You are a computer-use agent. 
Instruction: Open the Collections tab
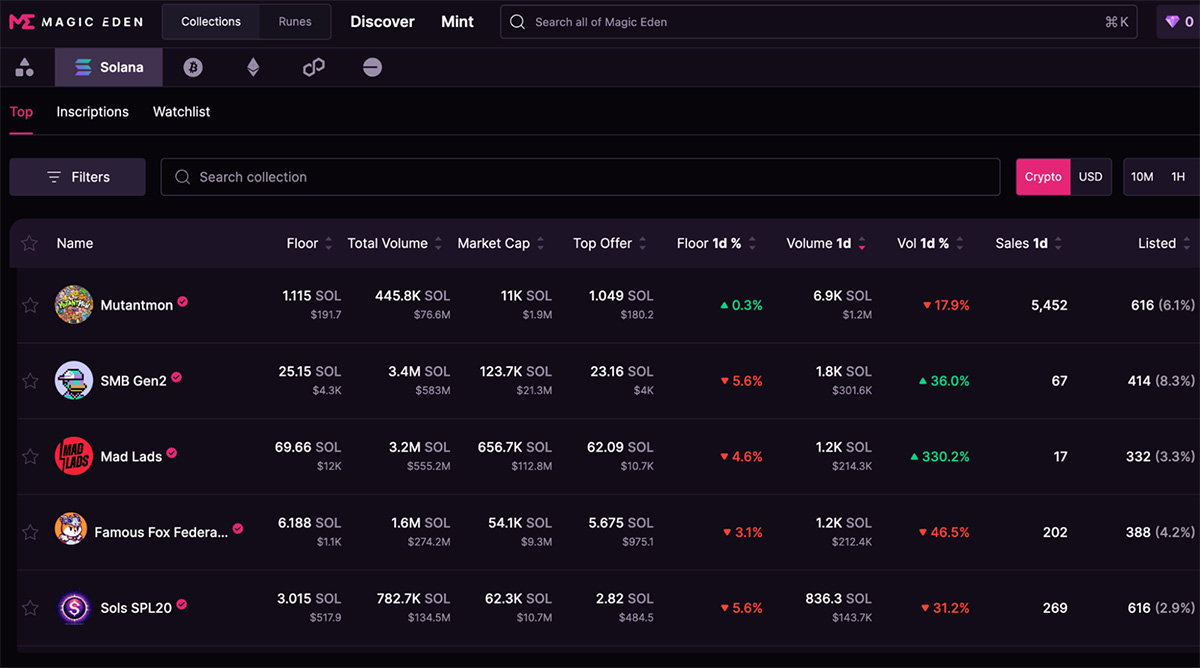click(211, 22)
